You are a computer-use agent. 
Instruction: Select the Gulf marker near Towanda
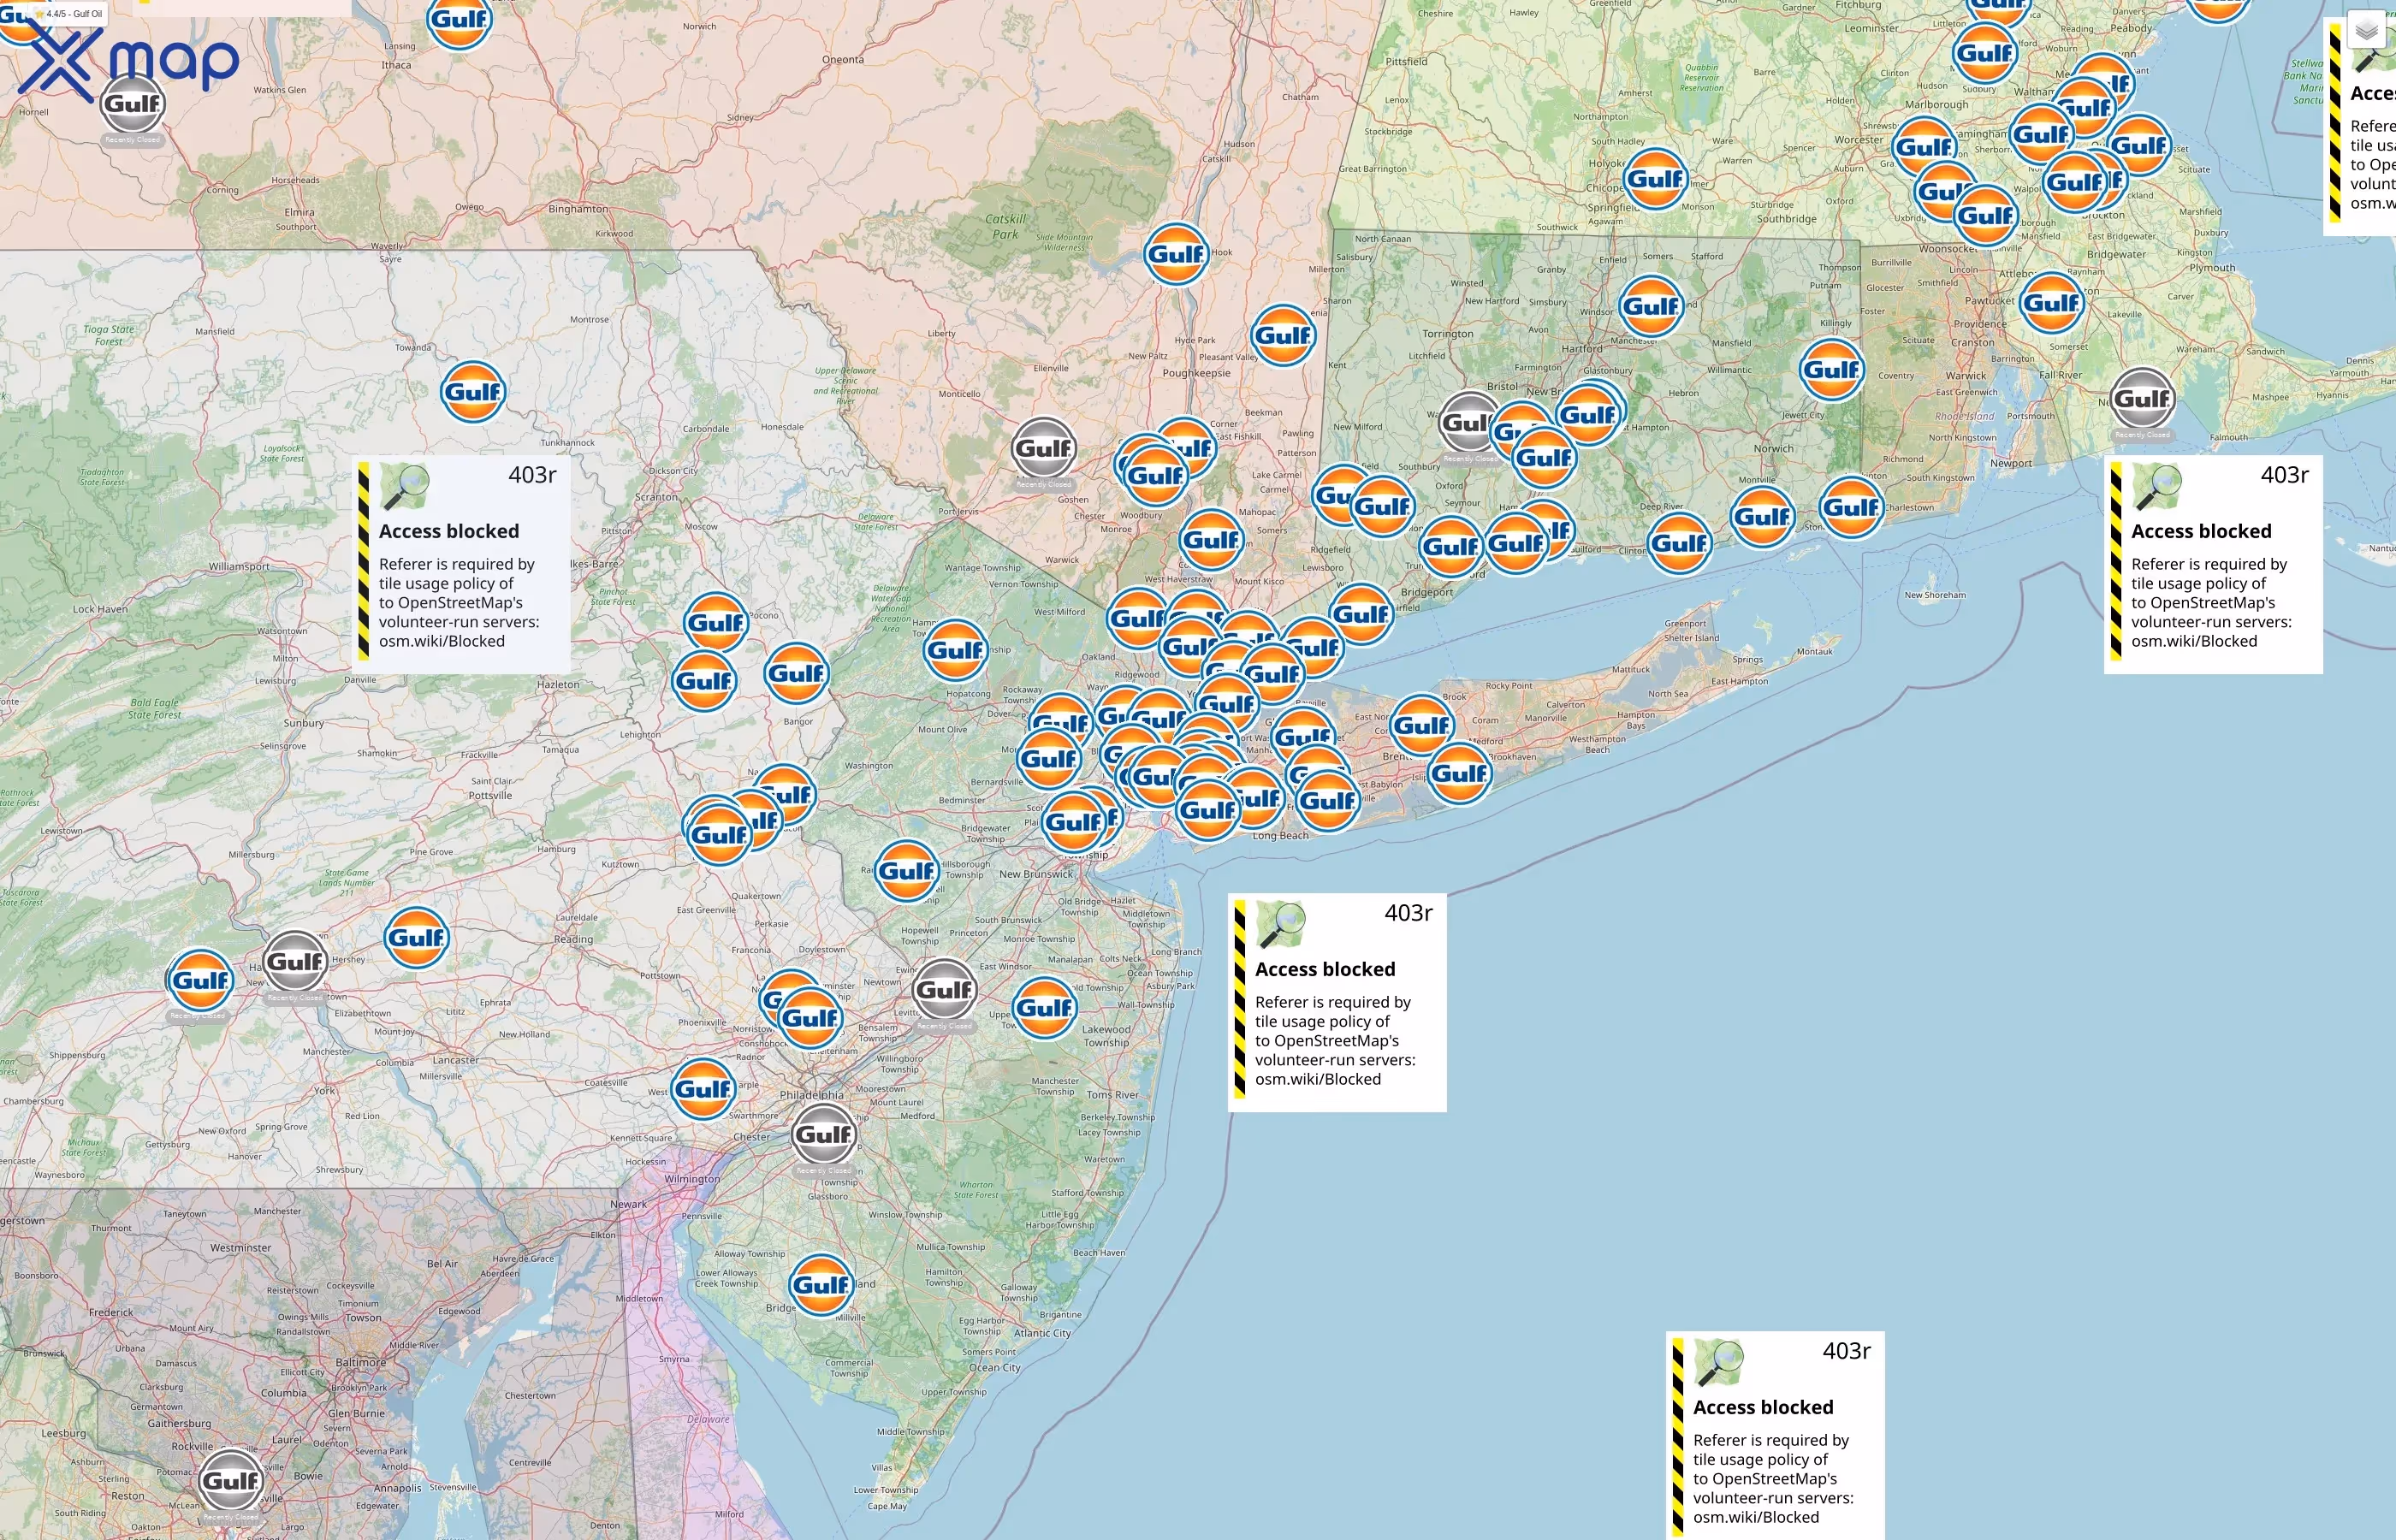pyautogui.click(x=473, y=392)
